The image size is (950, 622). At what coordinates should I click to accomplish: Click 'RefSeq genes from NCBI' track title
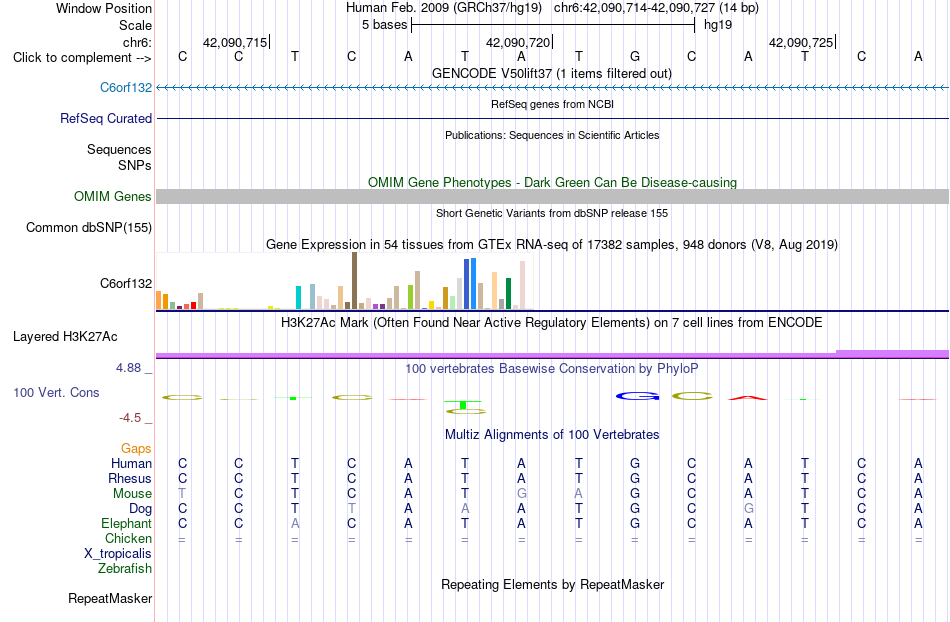(552, 104)
